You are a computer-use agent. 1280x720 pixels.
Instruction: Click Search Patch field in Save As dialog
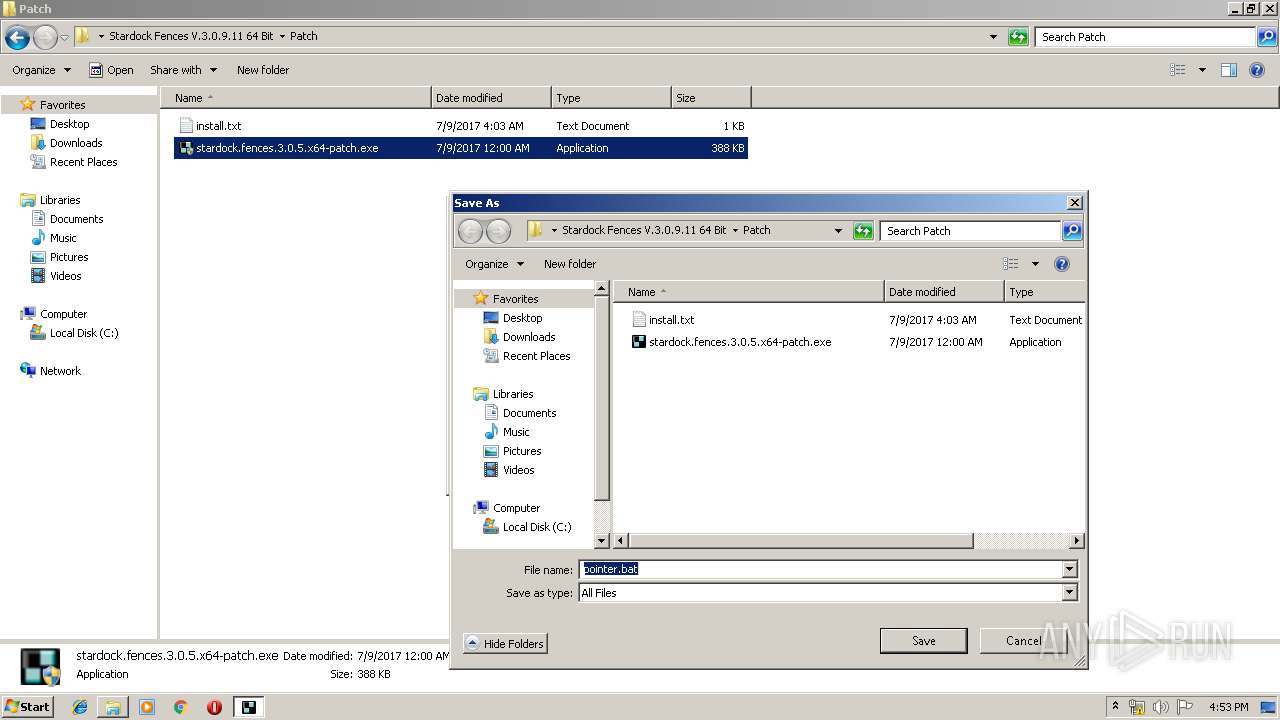970,231
